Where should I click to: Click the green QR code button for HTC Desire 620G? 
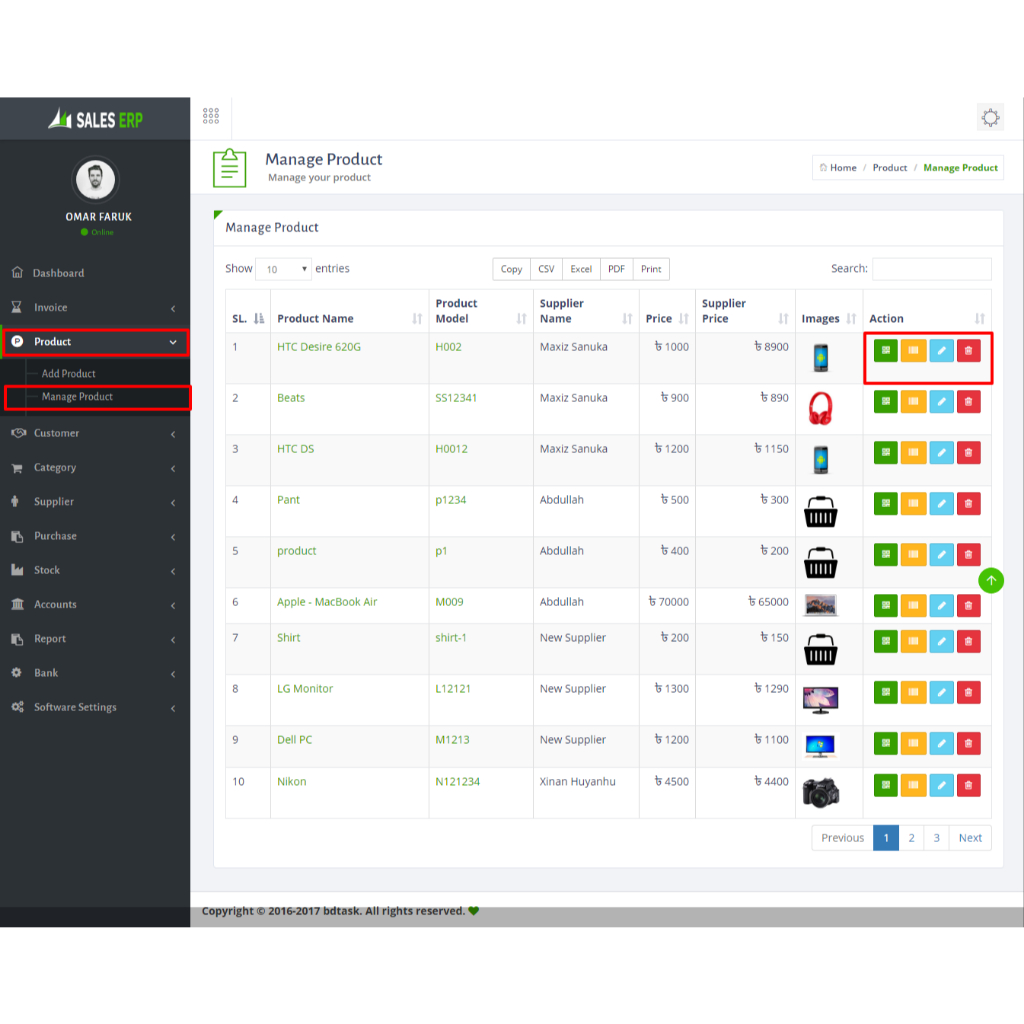click(x=885, y=351)
